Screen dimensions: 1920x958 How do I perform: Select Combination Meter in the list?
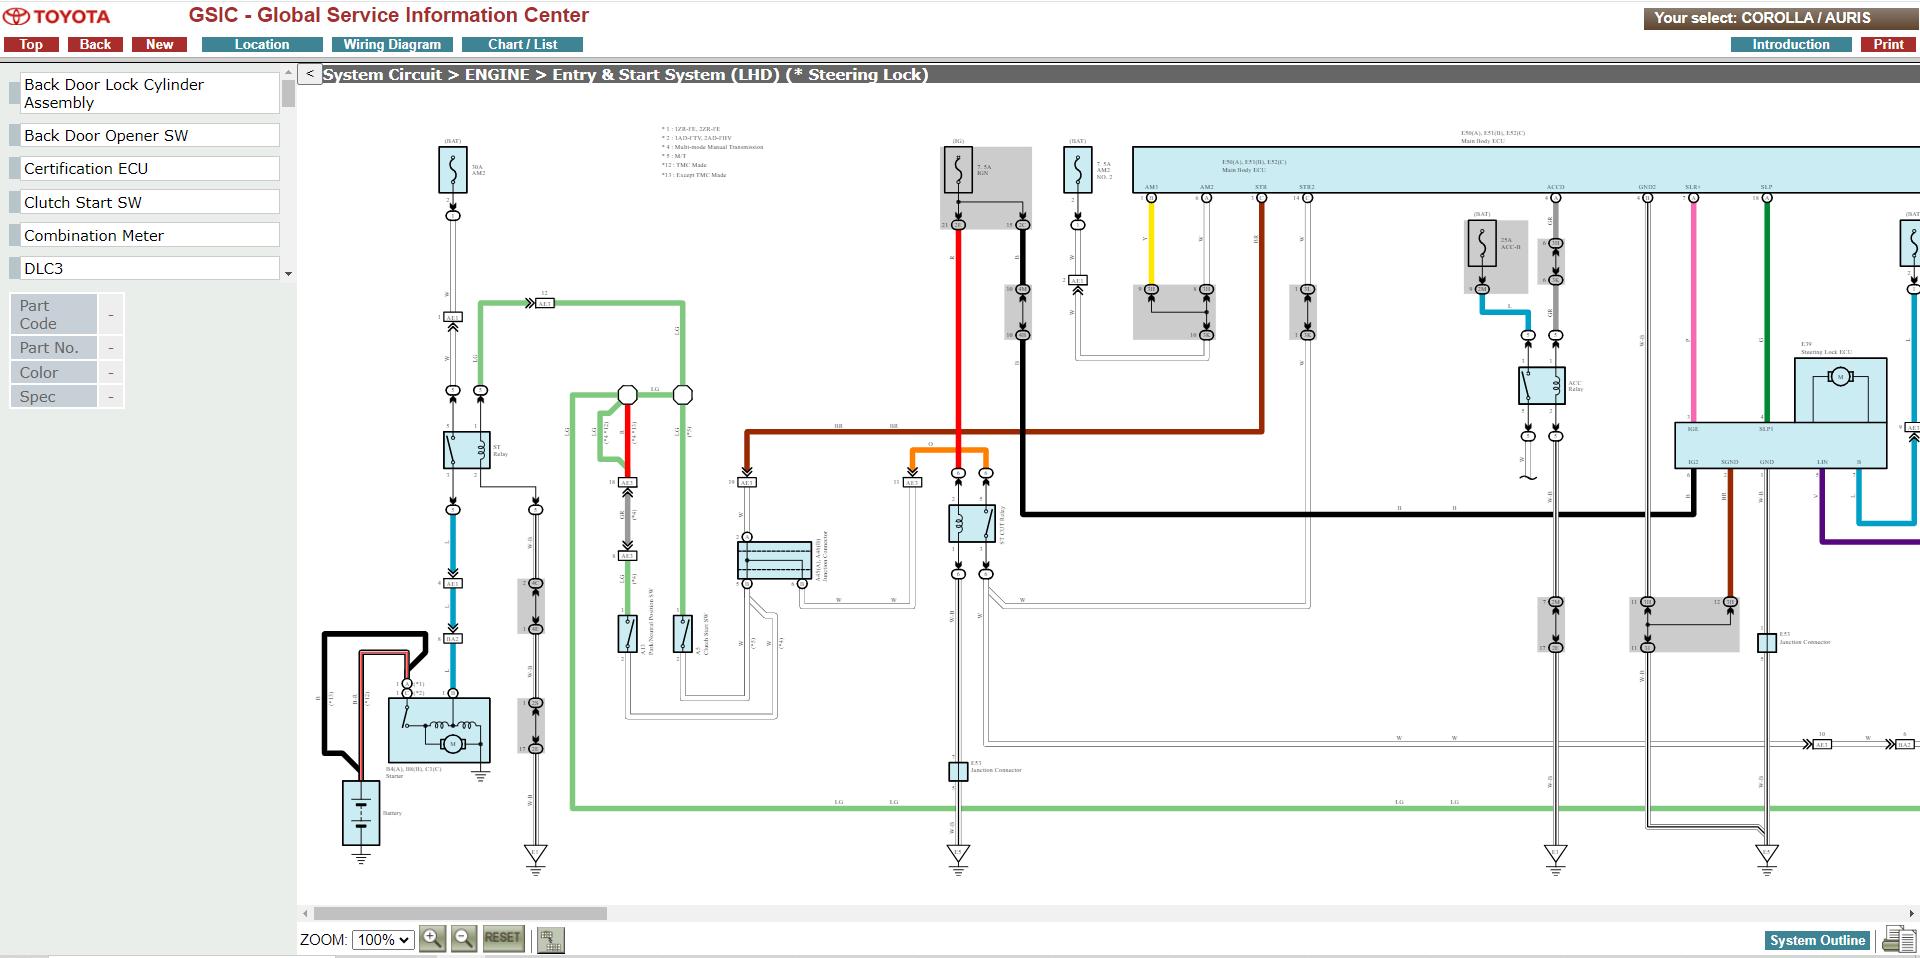(149, 235)
